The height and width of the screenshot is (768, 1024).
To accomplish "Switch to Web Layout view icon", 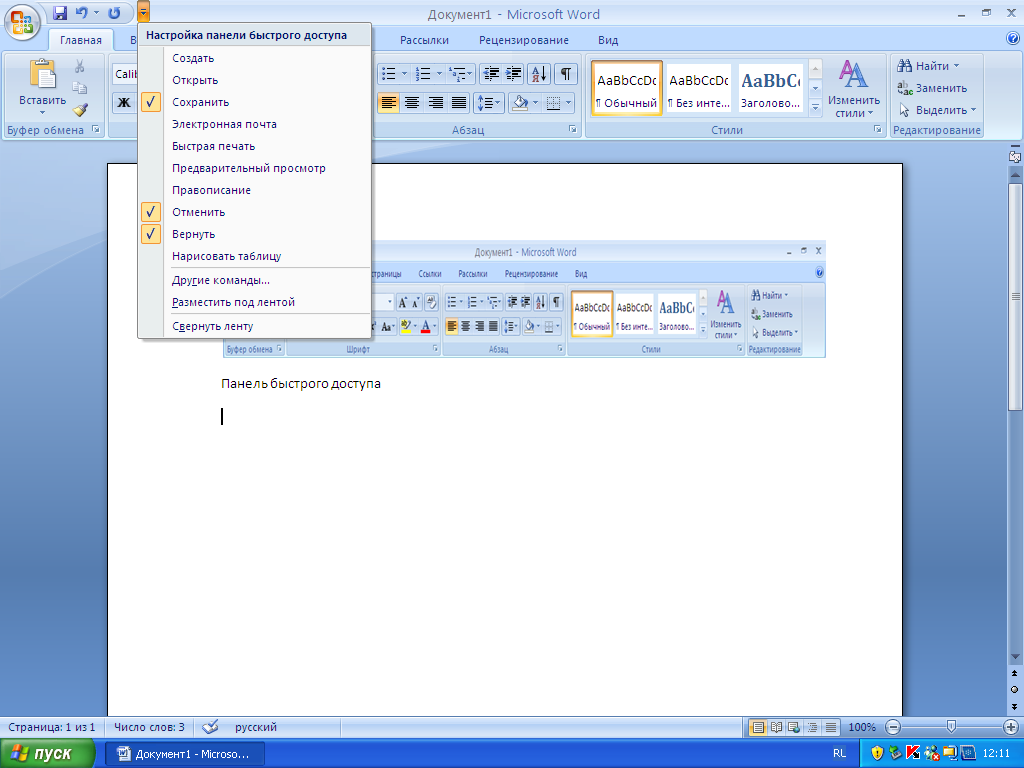I will tap(794, 727).
